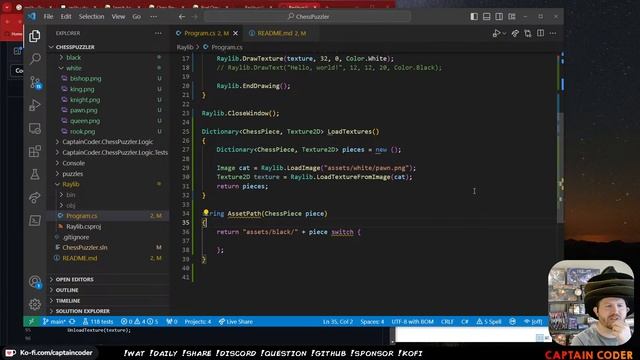Go back with the navigation arrow
This screenshot has height=360, width=640.
[x=182, y=17]
